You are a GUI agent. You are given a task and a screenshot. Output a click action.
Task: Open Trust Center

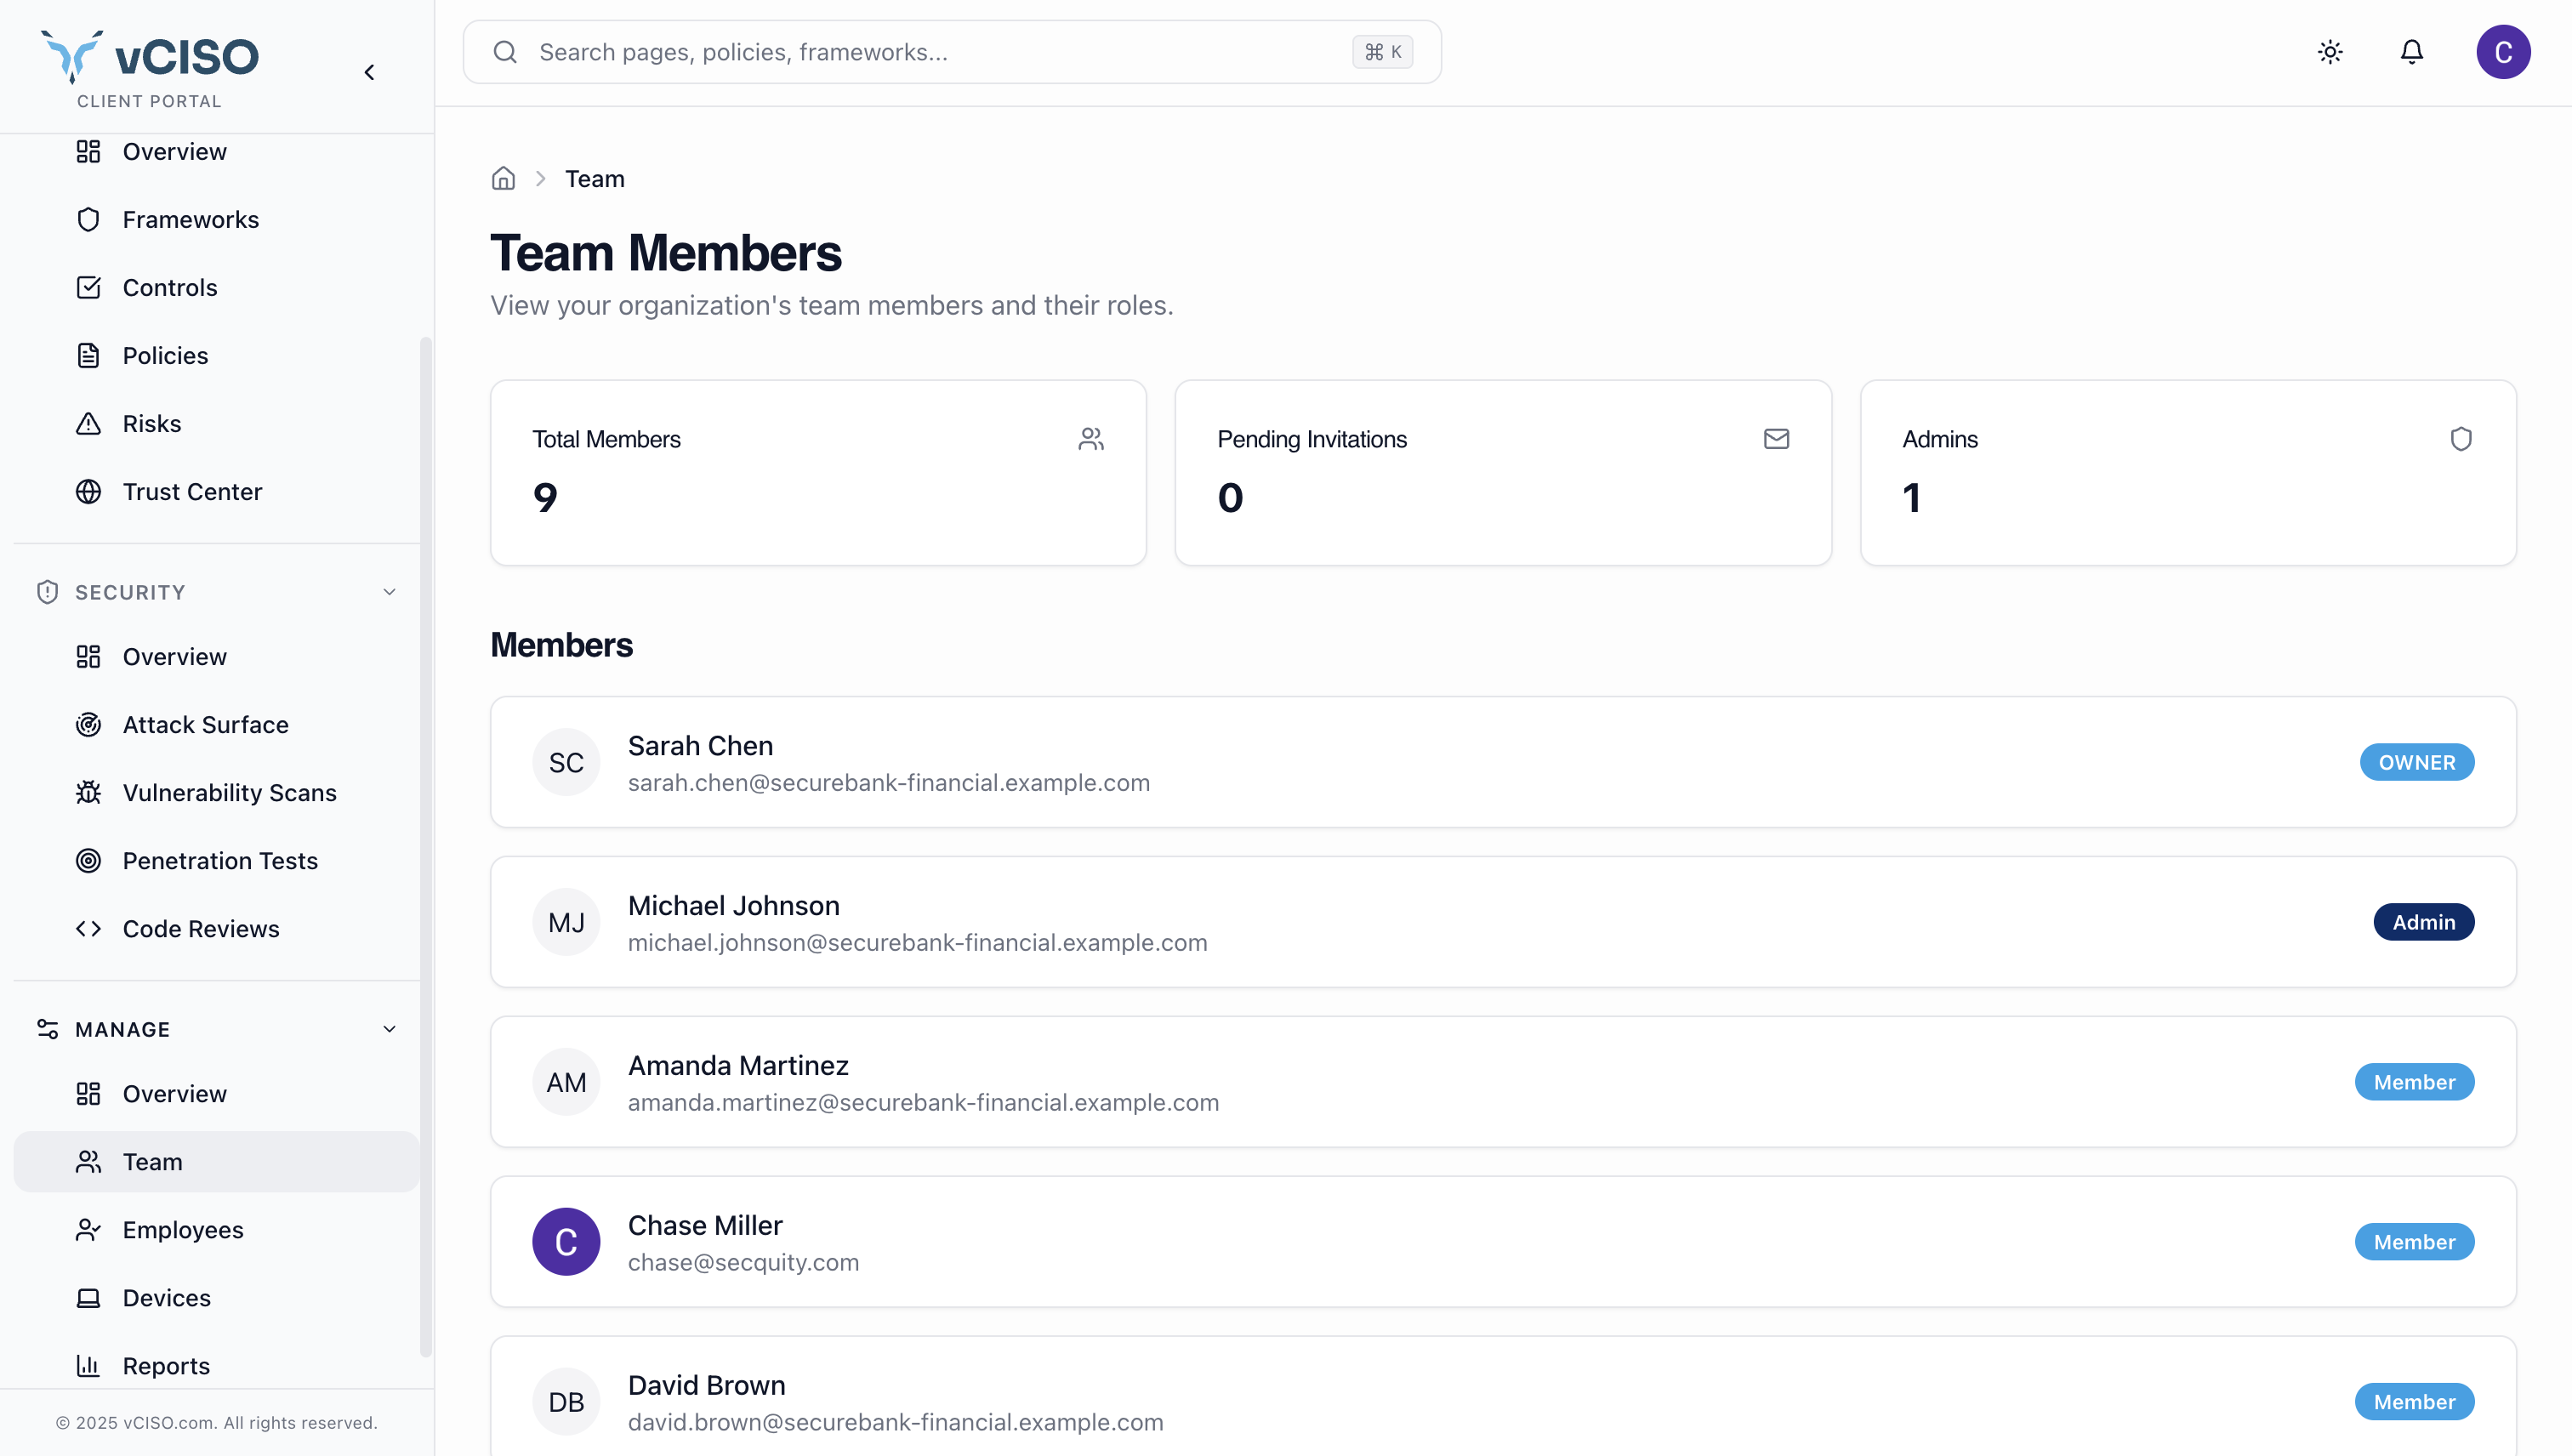tap(216, 491)
